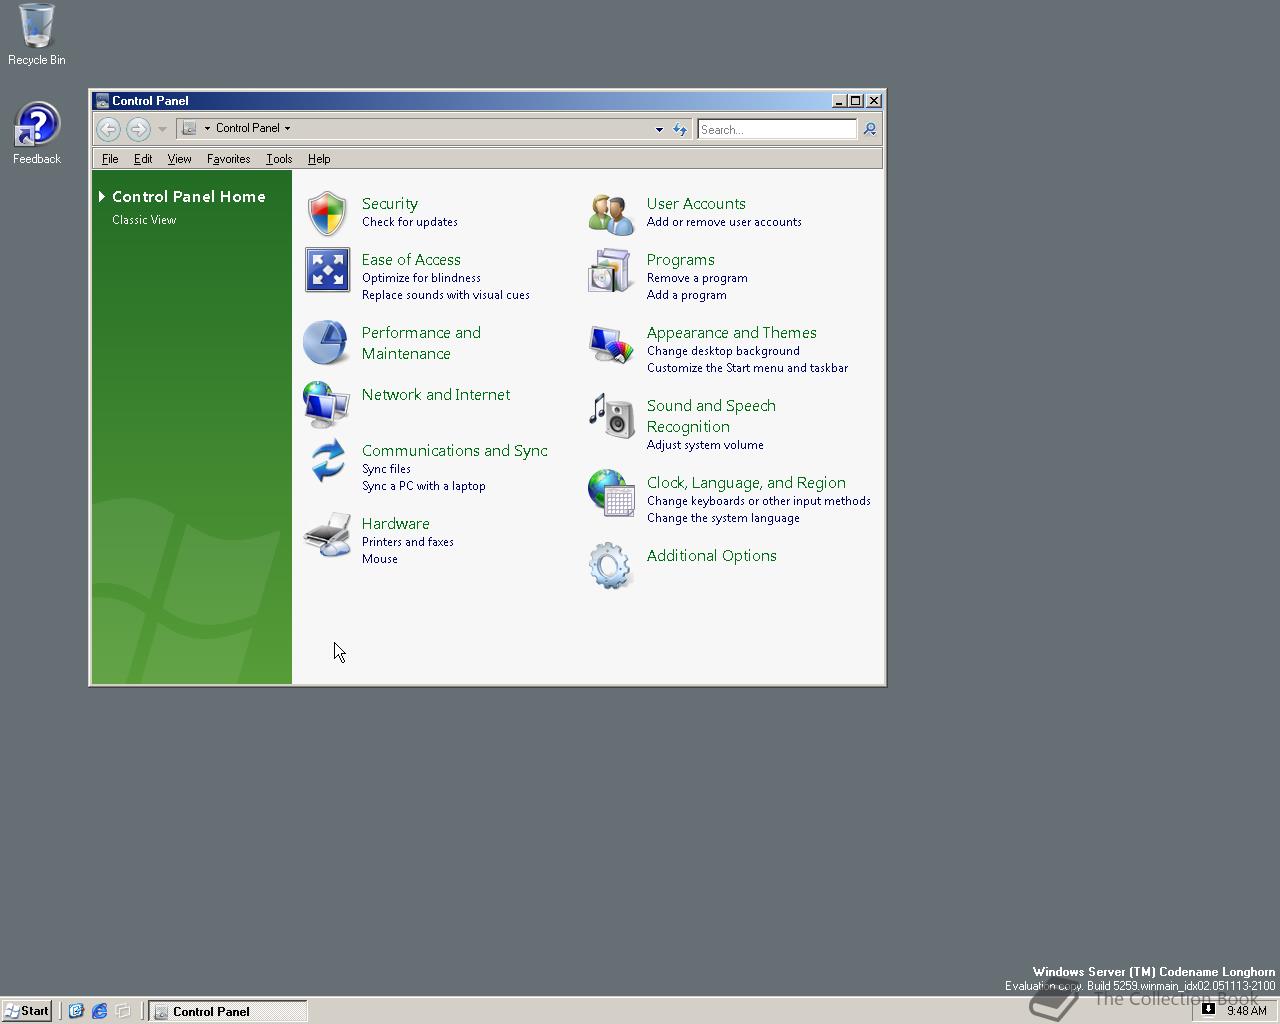Open the Communications and Sync arrows icon
The image size is (1280, 1024).
pyautogui.click(x=327, y=461)
